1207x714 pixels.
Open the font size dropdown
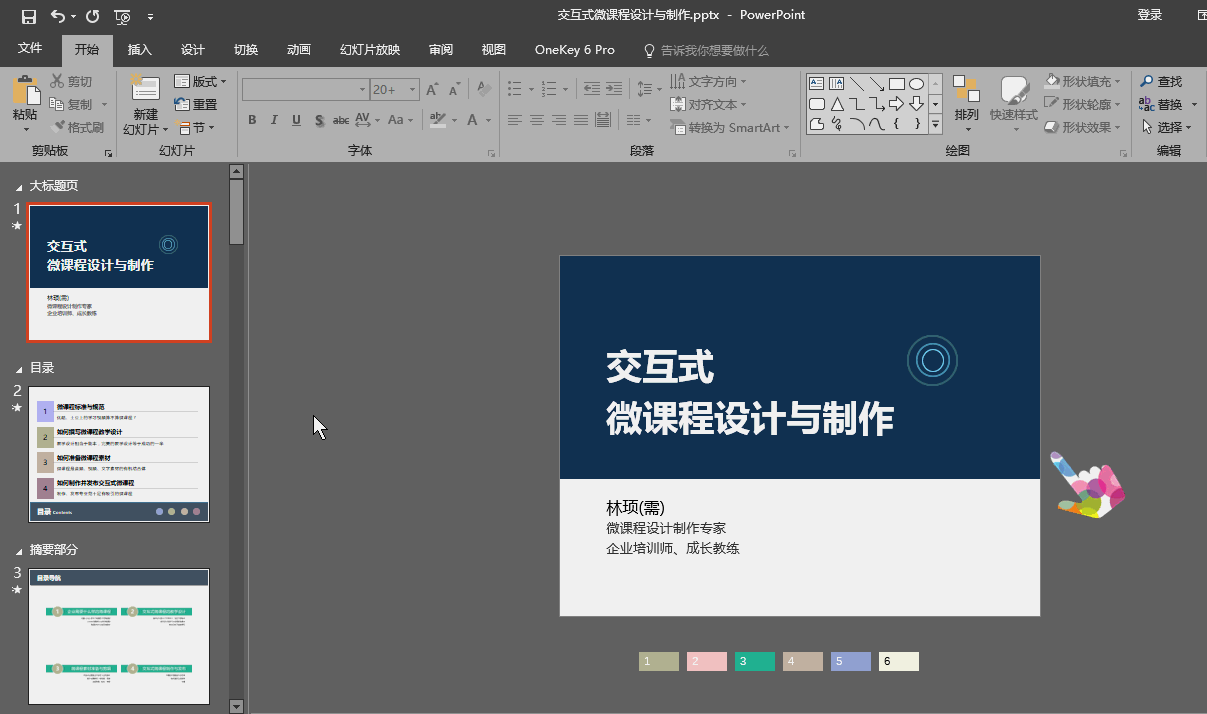(412, 90)
